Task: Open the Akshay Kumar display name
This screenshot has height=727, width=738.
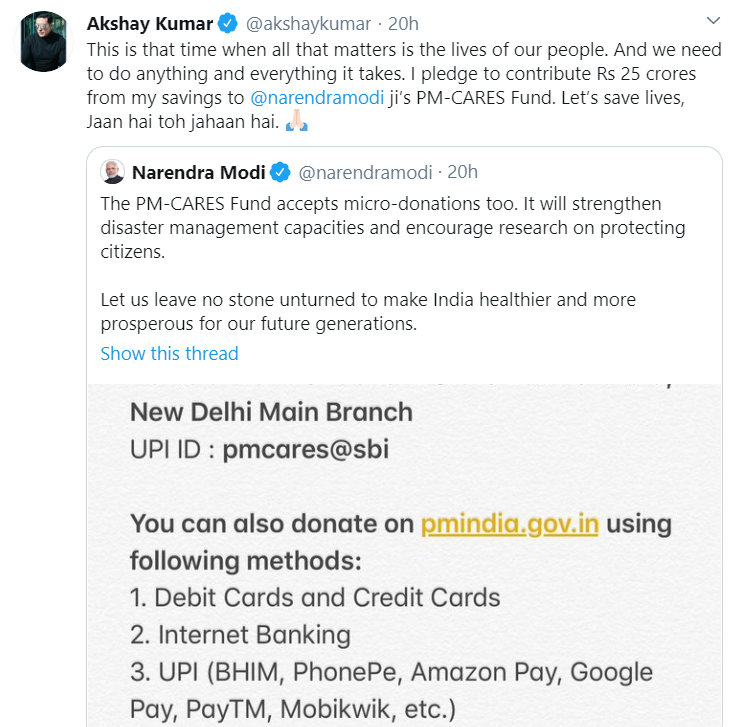Action: point(151,23)
